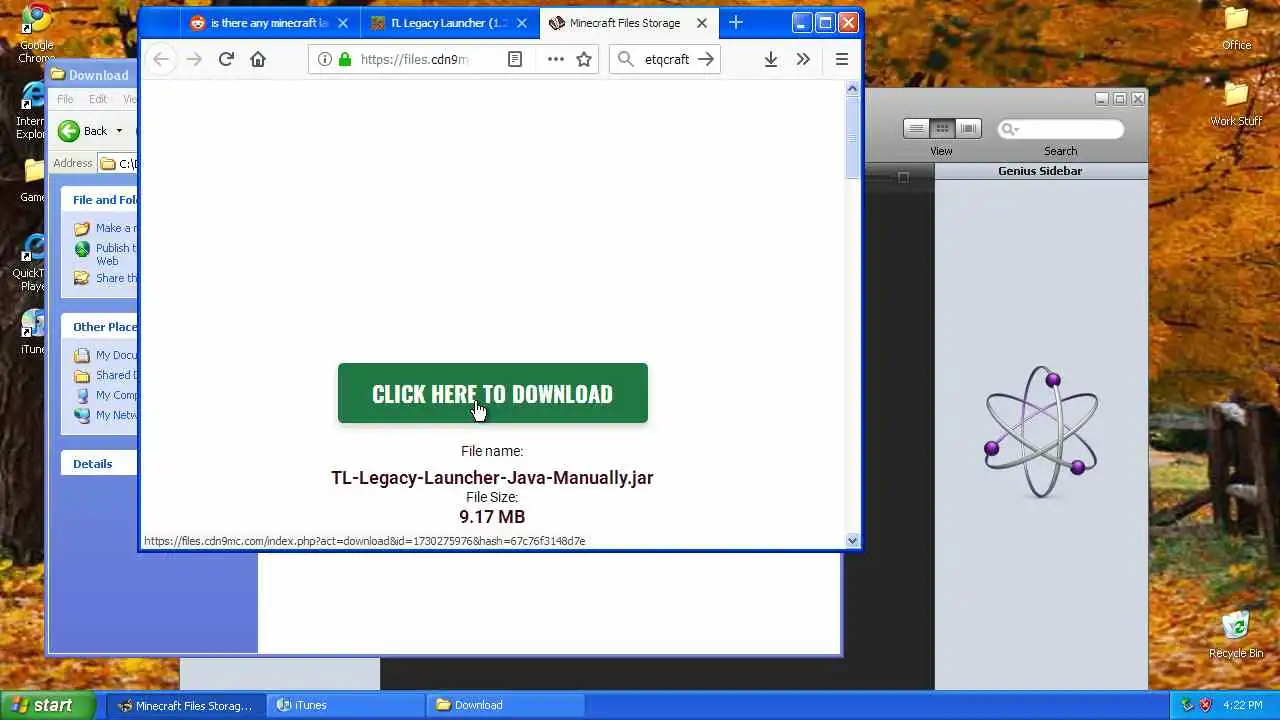Expand the Details panel in Explorer

click(99, 463)
